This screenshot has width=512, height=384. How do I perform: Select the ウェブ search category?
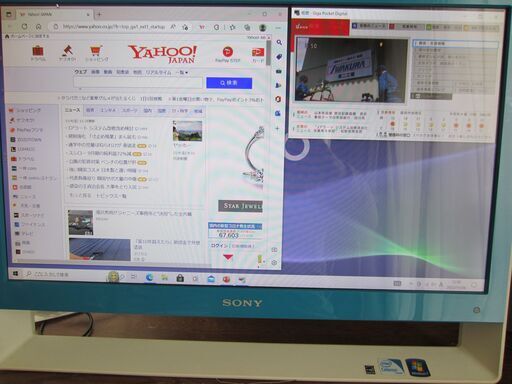coord(80,72)
